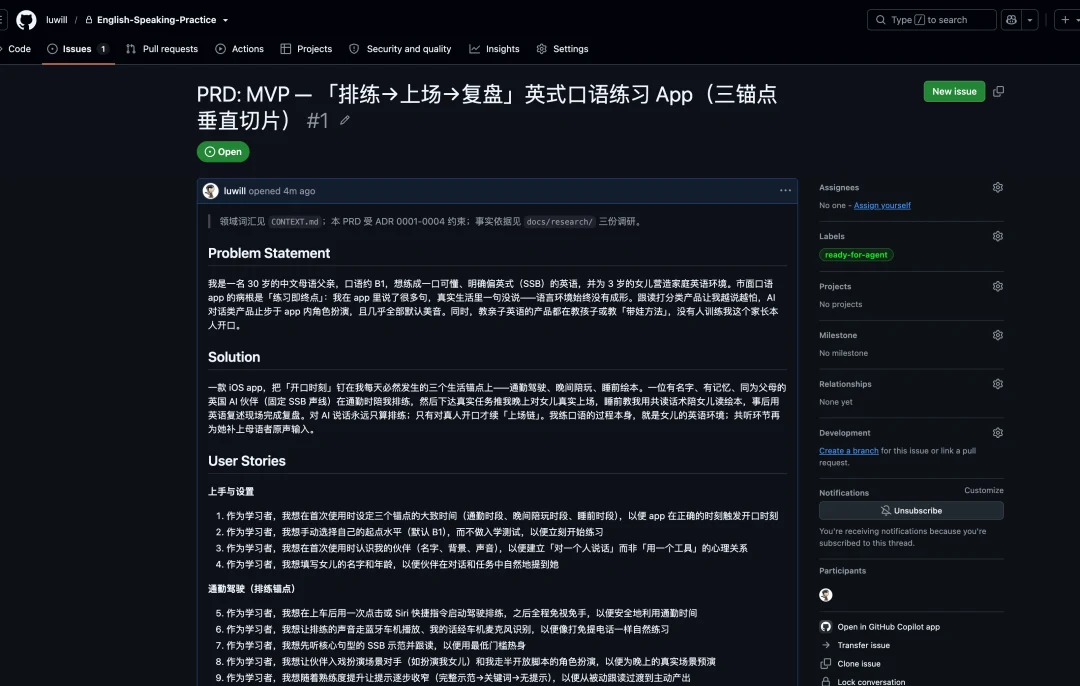Click the Assign yourself link

tap(882, 205)
